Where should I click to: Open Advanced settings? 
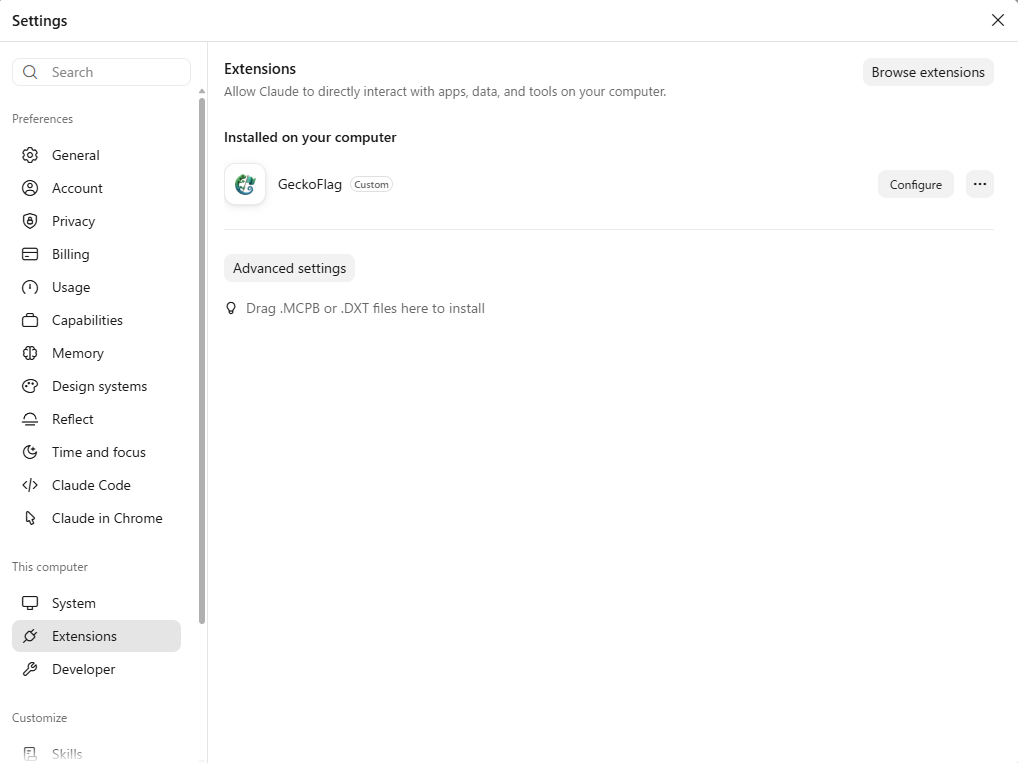click(290, 268)
